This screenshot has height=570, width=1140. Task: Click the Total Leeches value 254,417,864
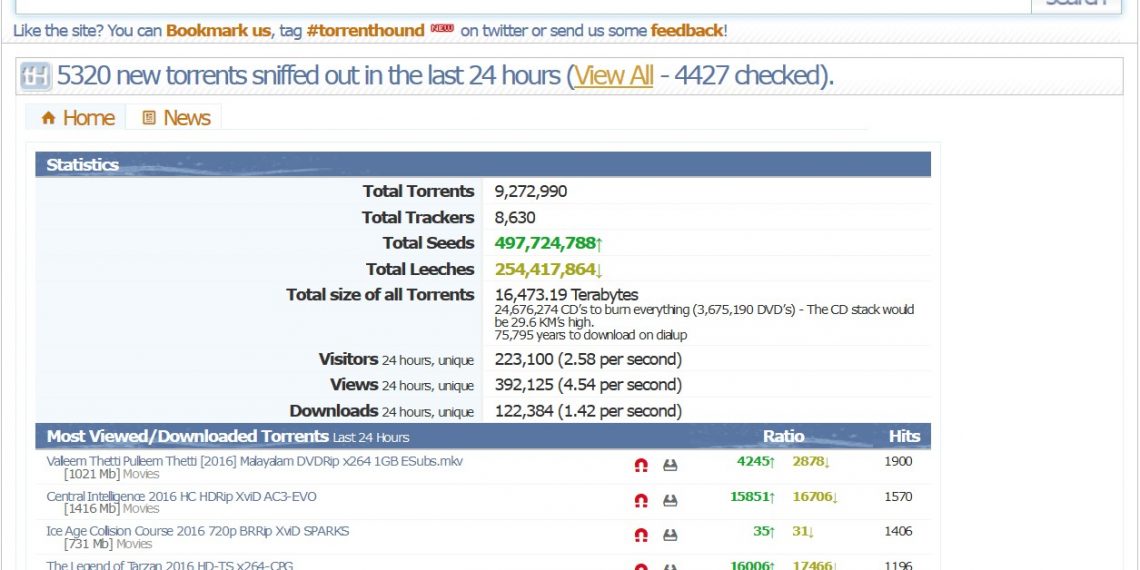[x=549, y=269]
